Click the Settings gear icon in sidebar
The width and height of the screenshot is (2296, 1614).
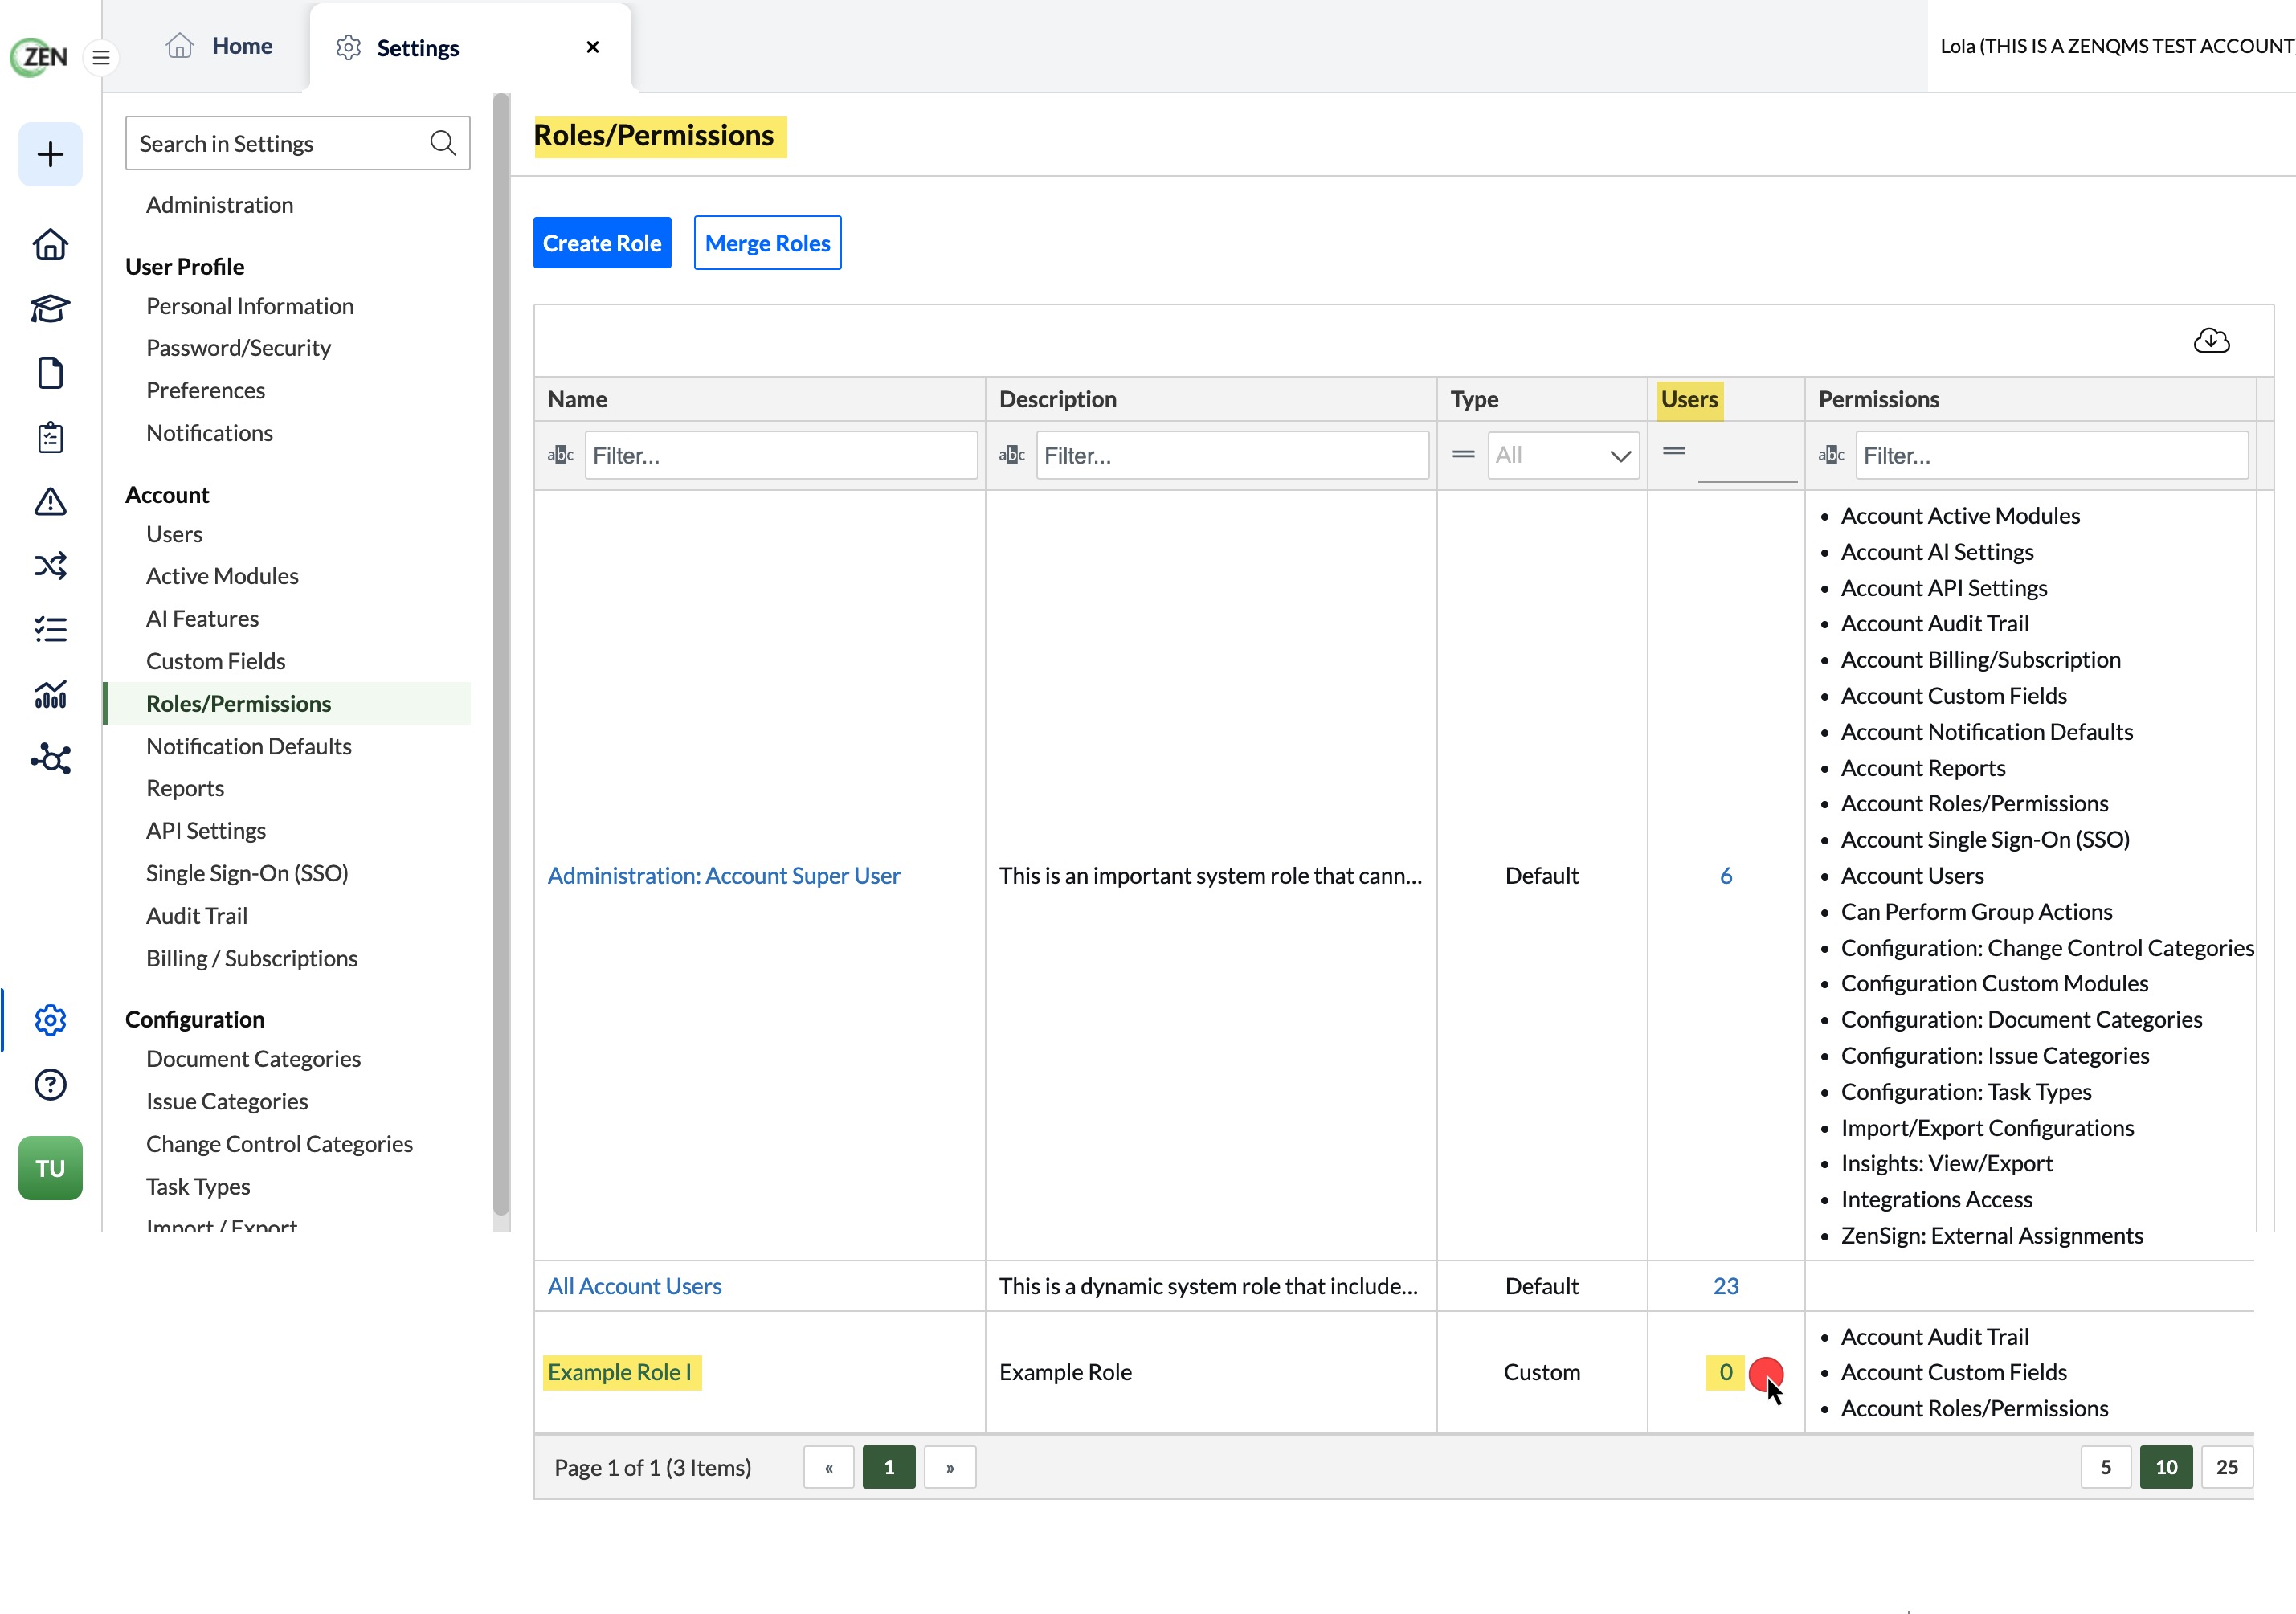tap(50, 1020)
